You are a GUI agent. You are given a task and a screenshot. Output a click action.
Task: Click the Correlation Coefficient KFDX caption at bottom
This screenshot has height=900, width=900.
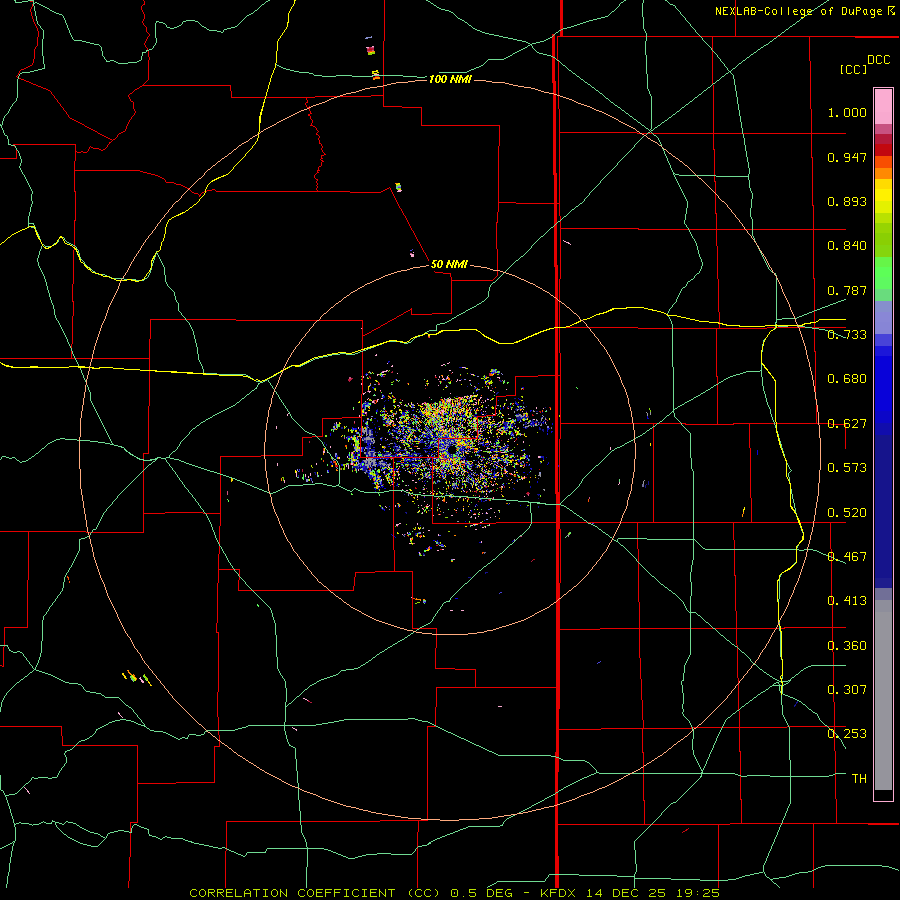(x=454, y=893)
